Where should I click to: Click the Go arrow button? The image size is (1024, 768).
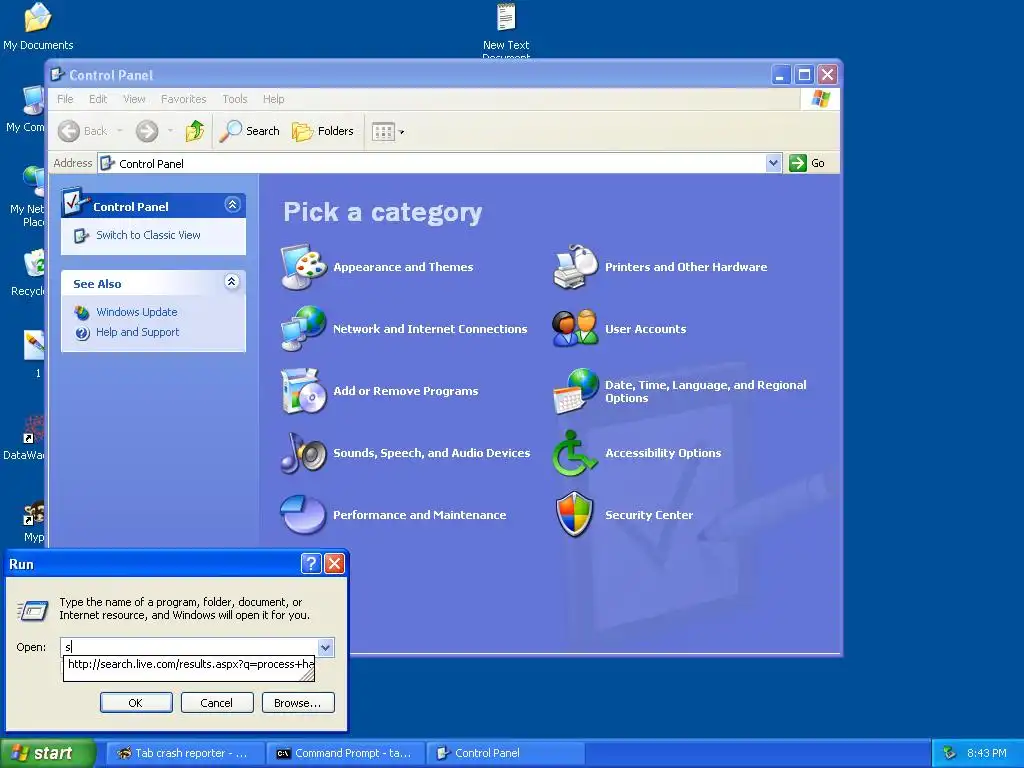click(x=807, y=163)
